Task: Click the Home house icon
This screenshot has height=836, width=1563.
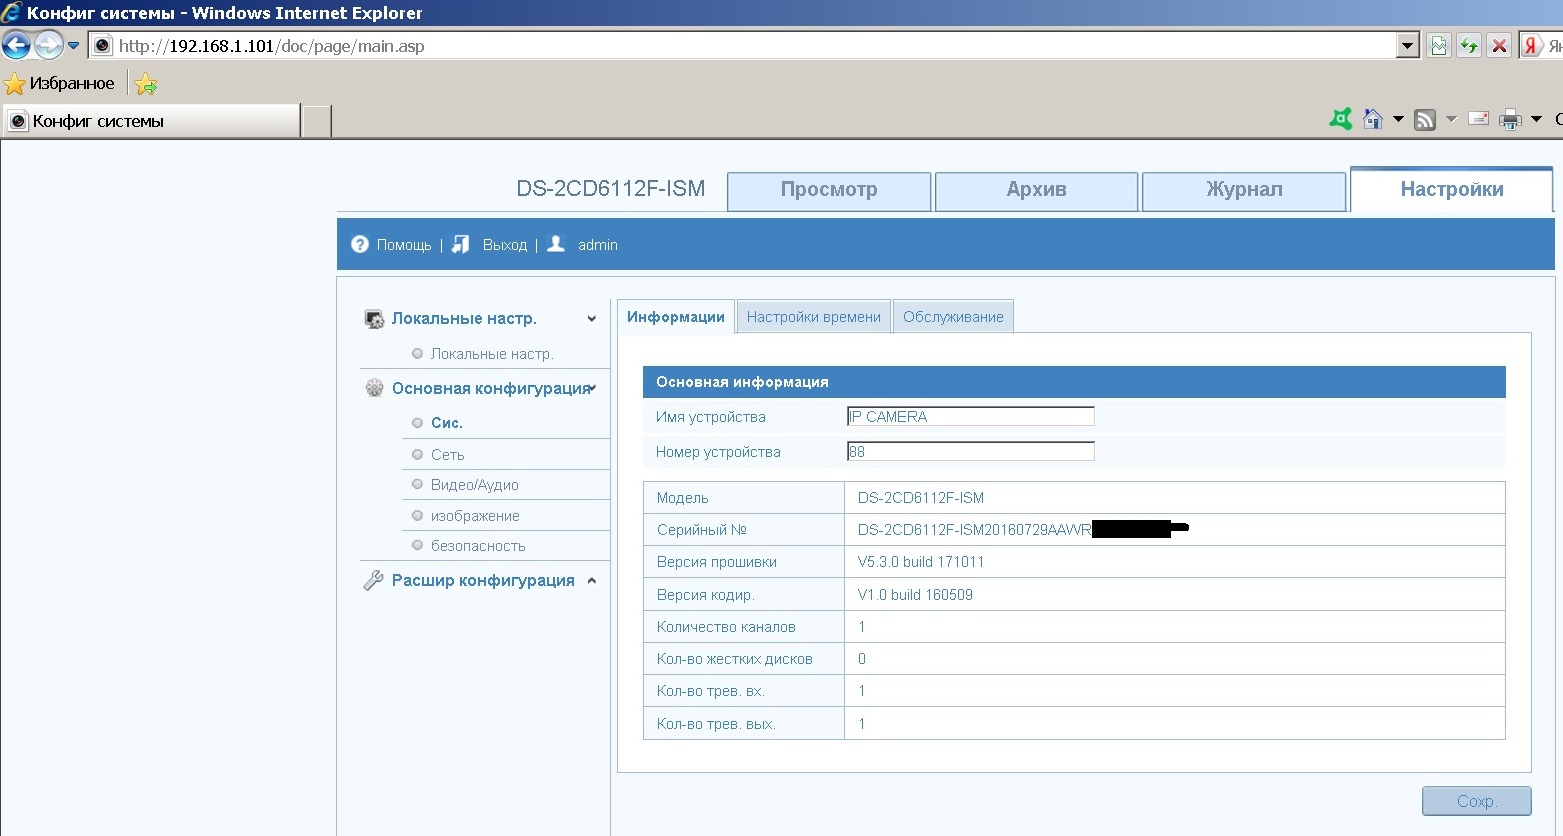Action: click(1373, 119)
